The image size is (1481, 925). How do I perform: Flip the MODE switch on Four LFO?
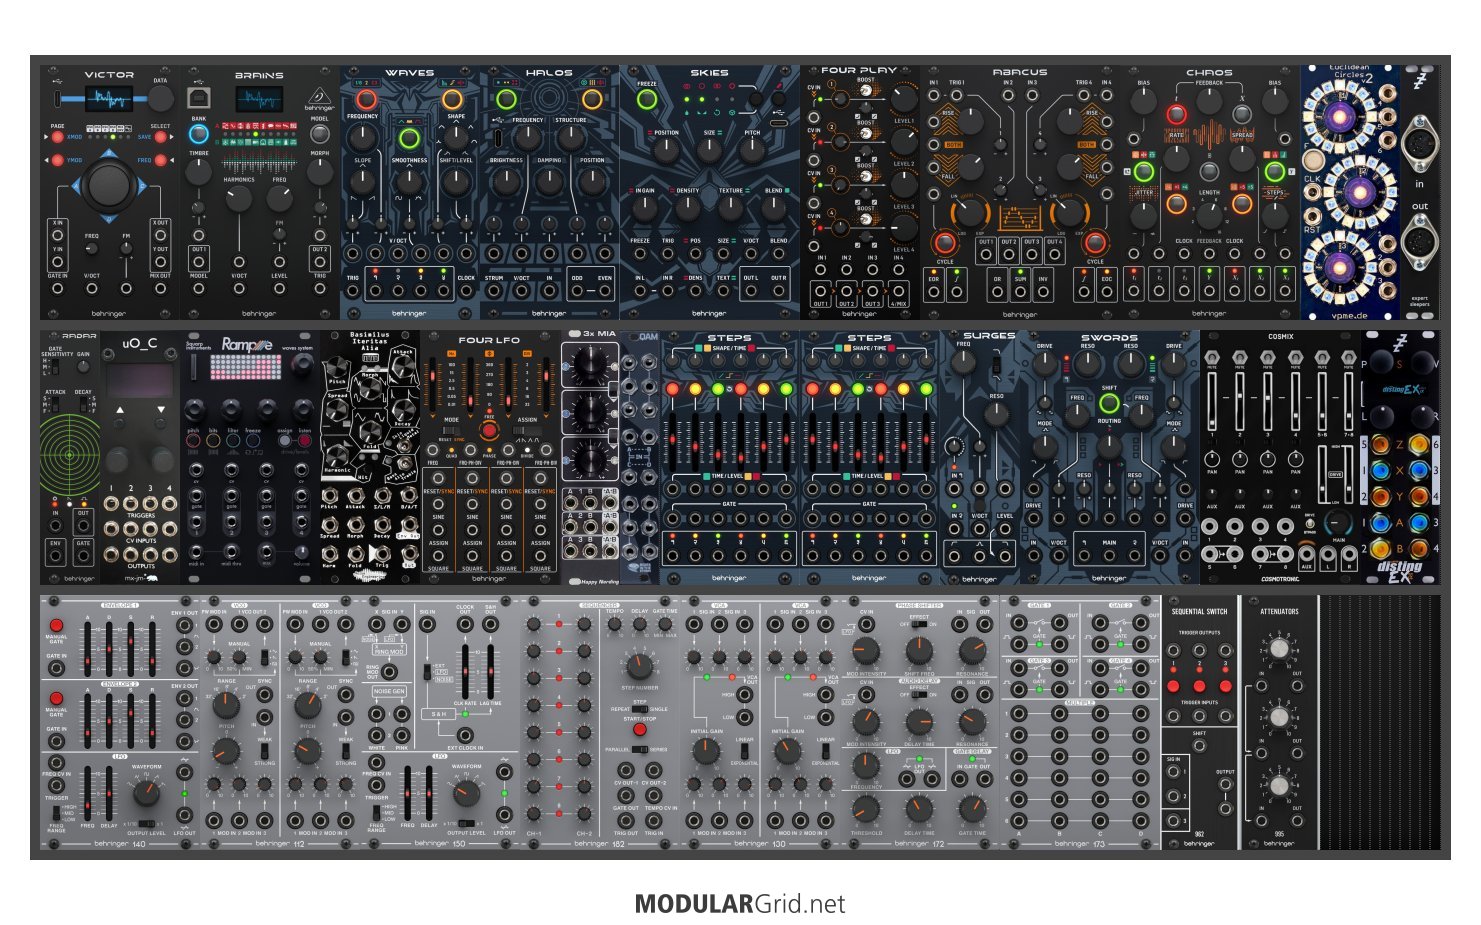tap(451, 431)
